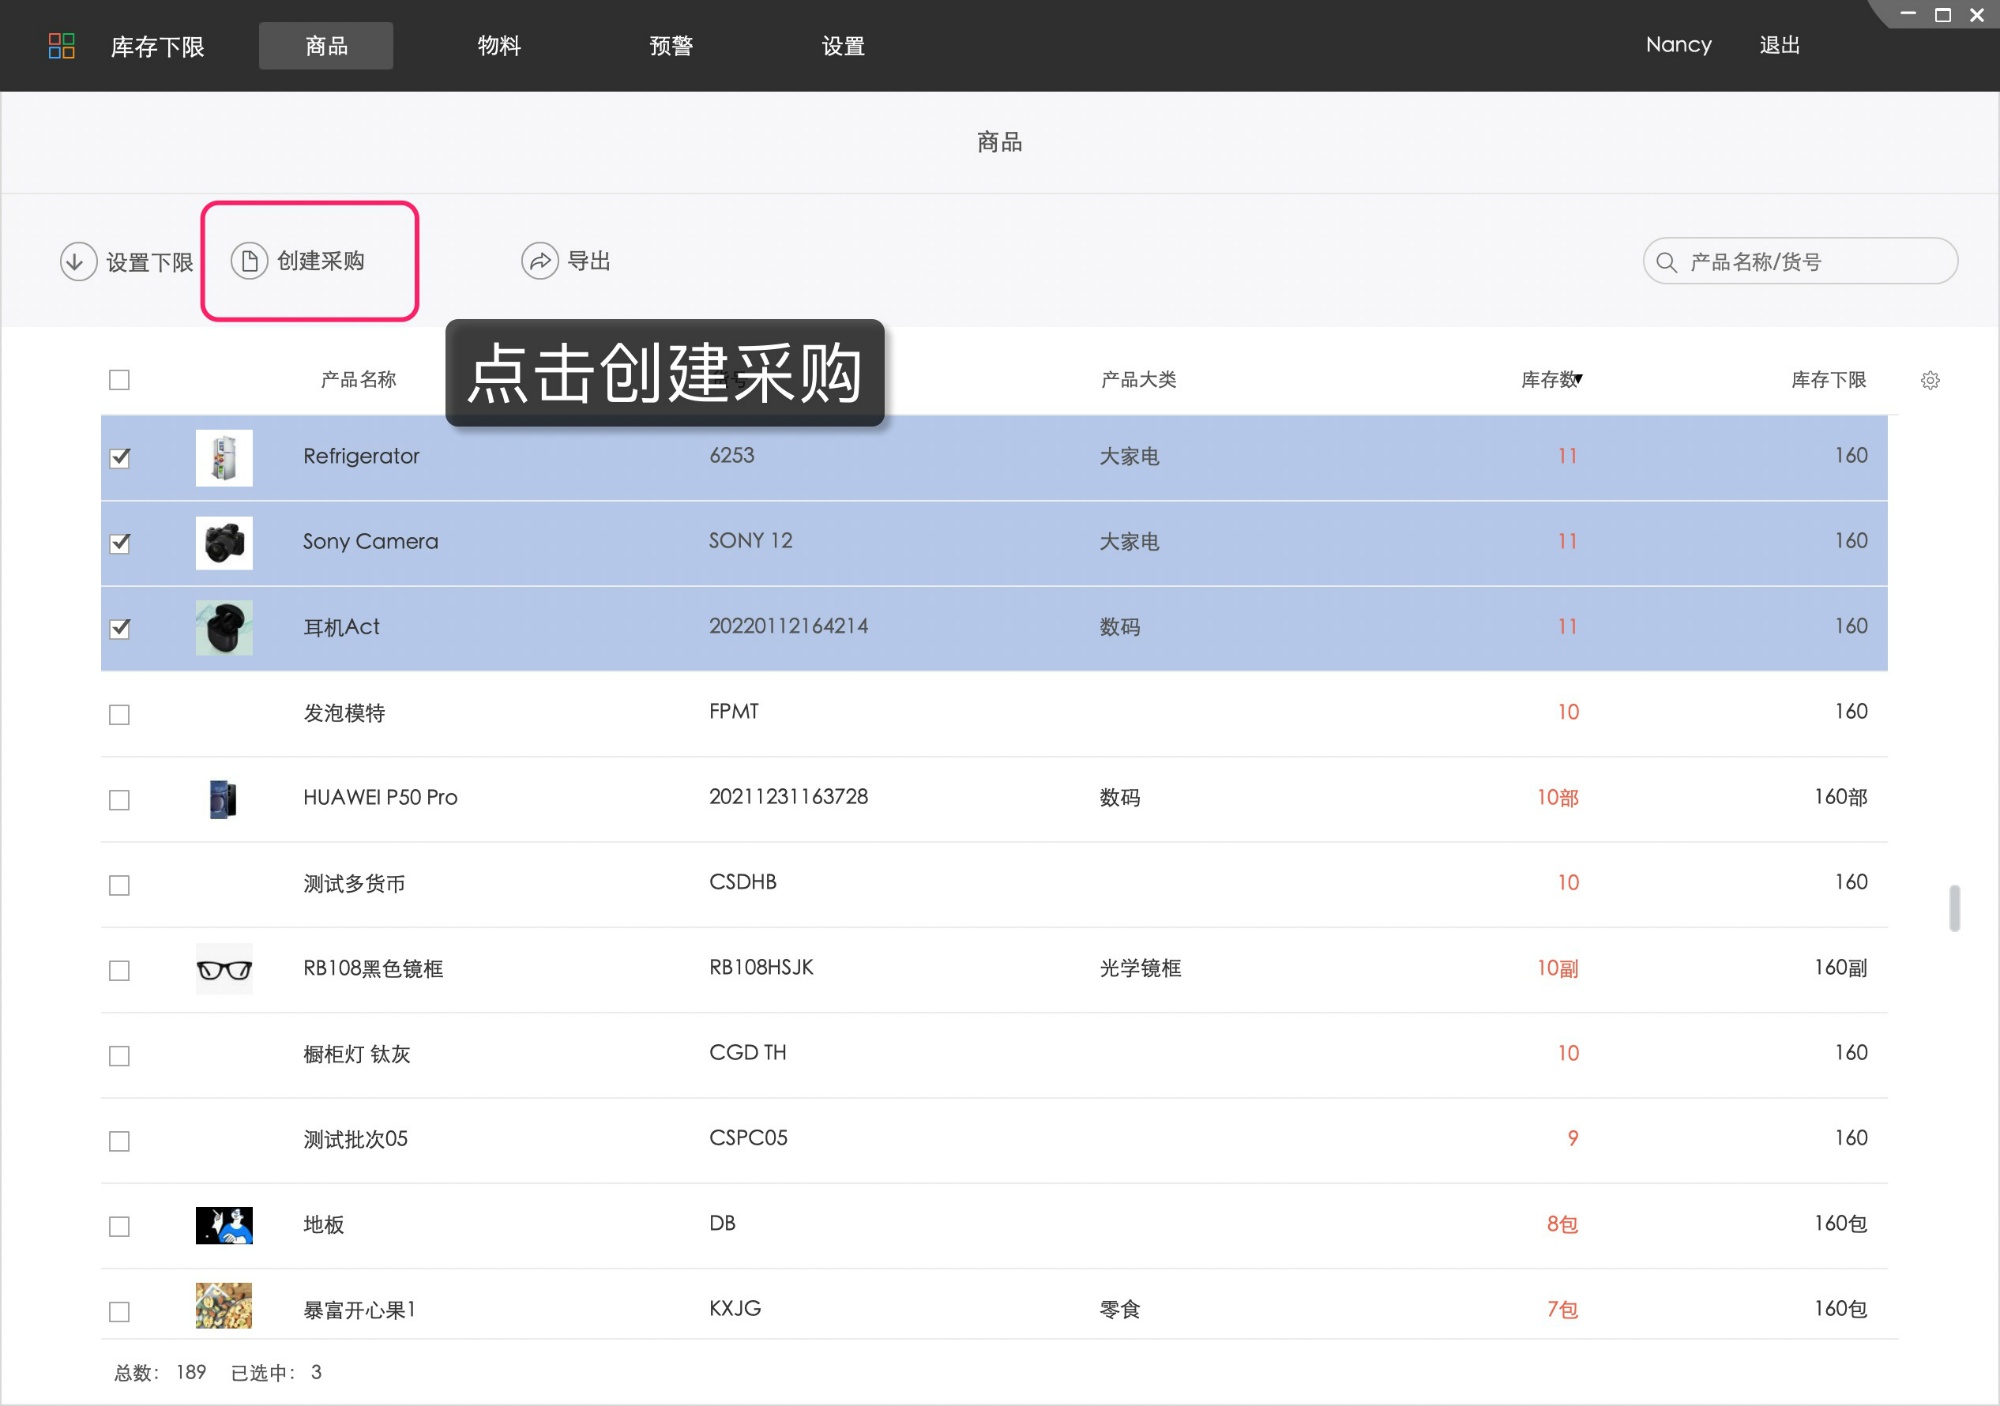Check the 橱柜灯 钛灰 row checkbox
Viewport: 2000px width, 1406px height.
click(119, 1056)
